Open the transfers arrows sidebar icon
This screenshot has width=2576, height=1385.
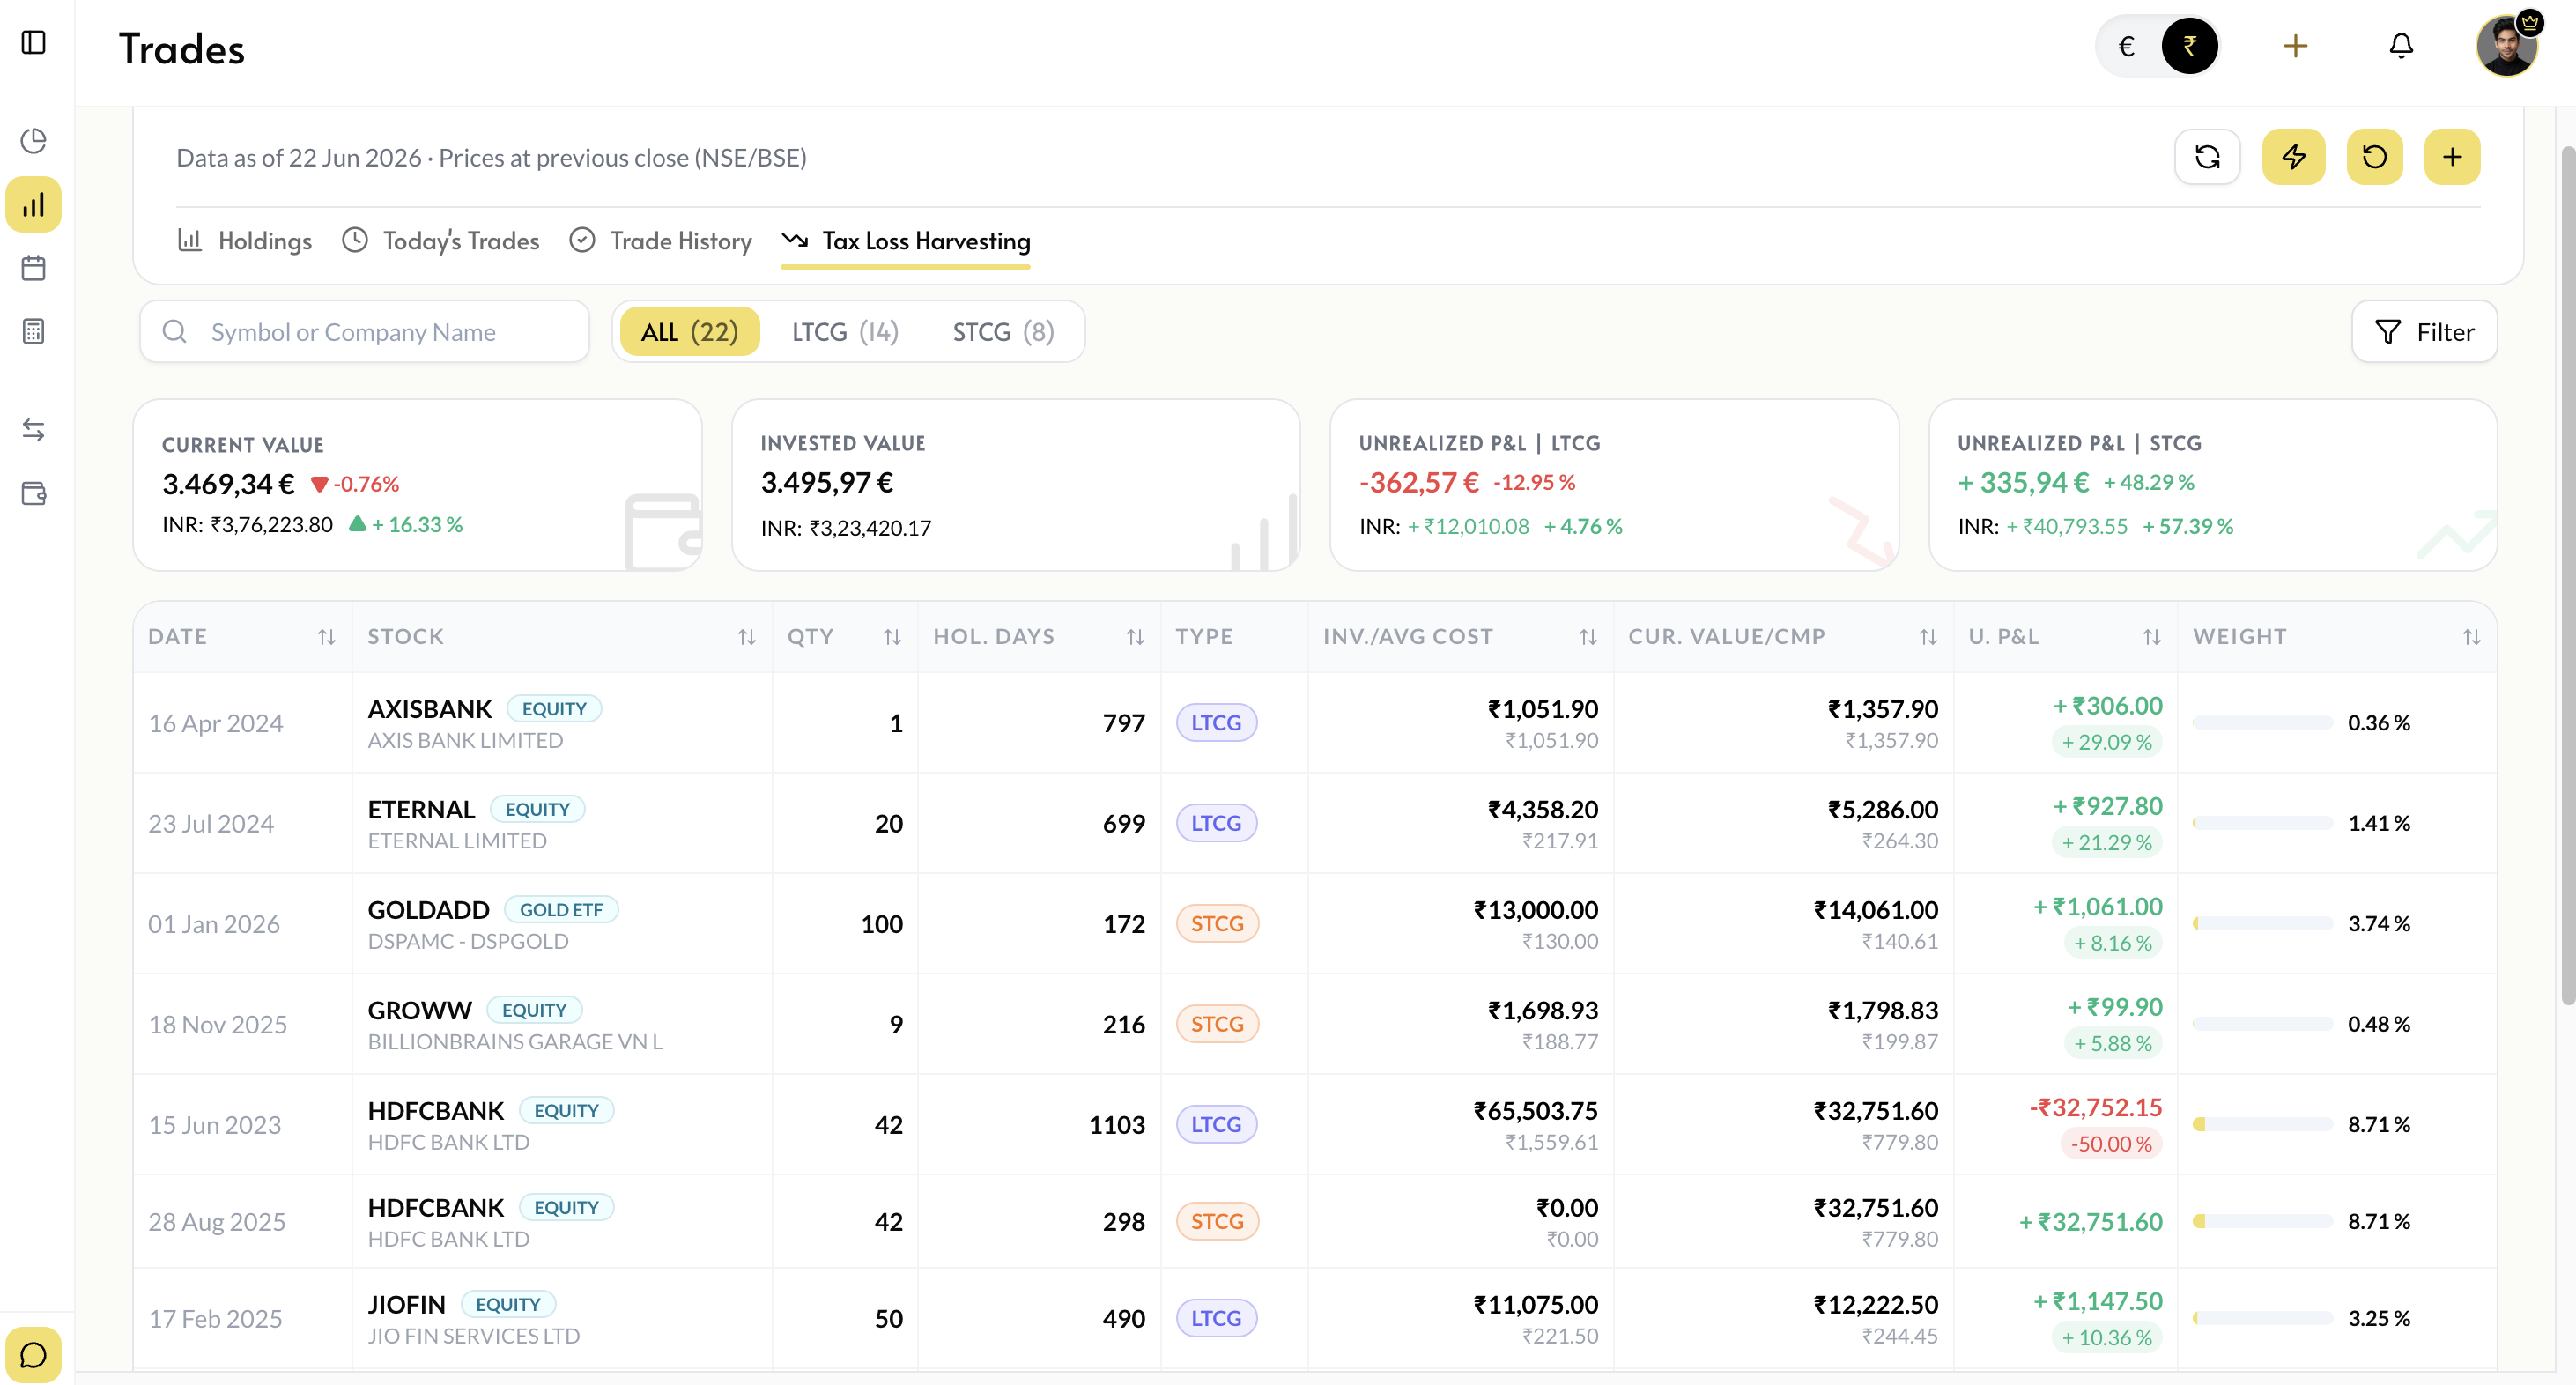coord(34,429)
